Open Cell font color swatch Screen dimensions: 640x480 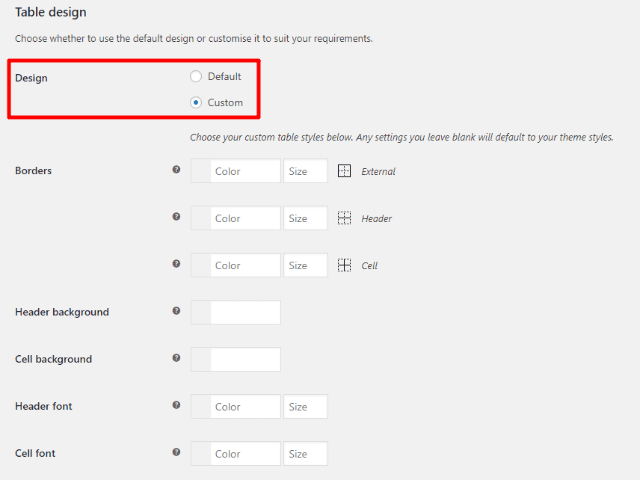pyautogui.click(x=200, y=453)
